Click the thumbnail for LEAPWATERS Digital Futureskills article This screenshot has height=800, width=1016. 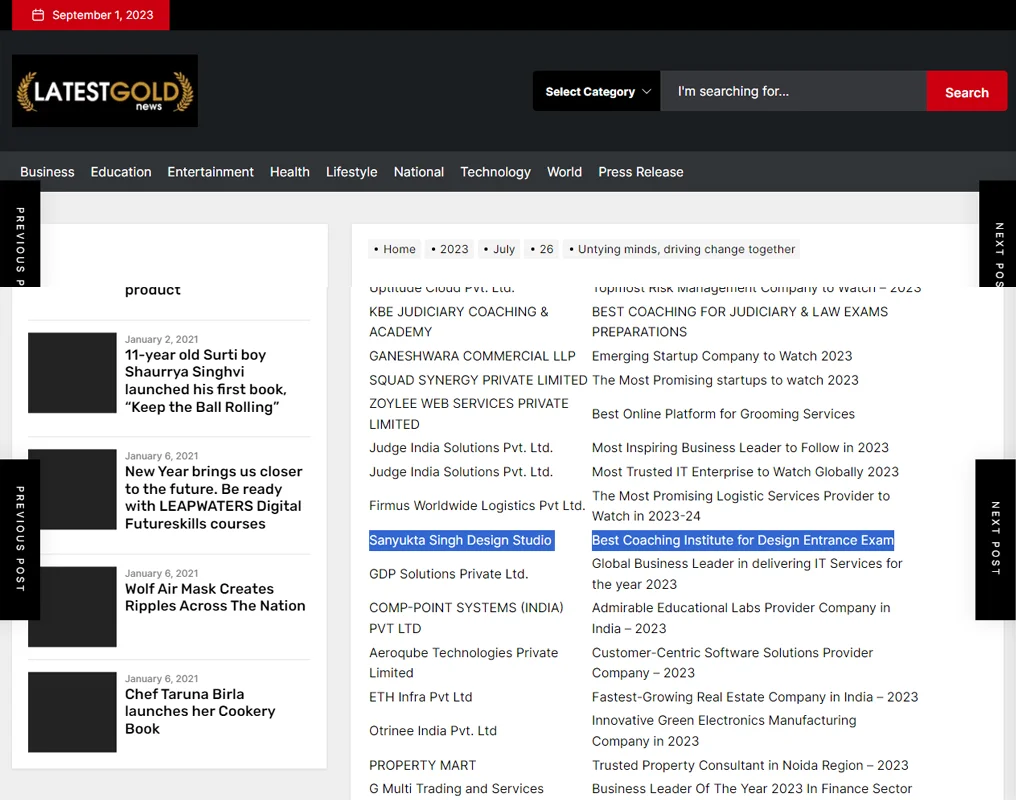click(72, 489)
